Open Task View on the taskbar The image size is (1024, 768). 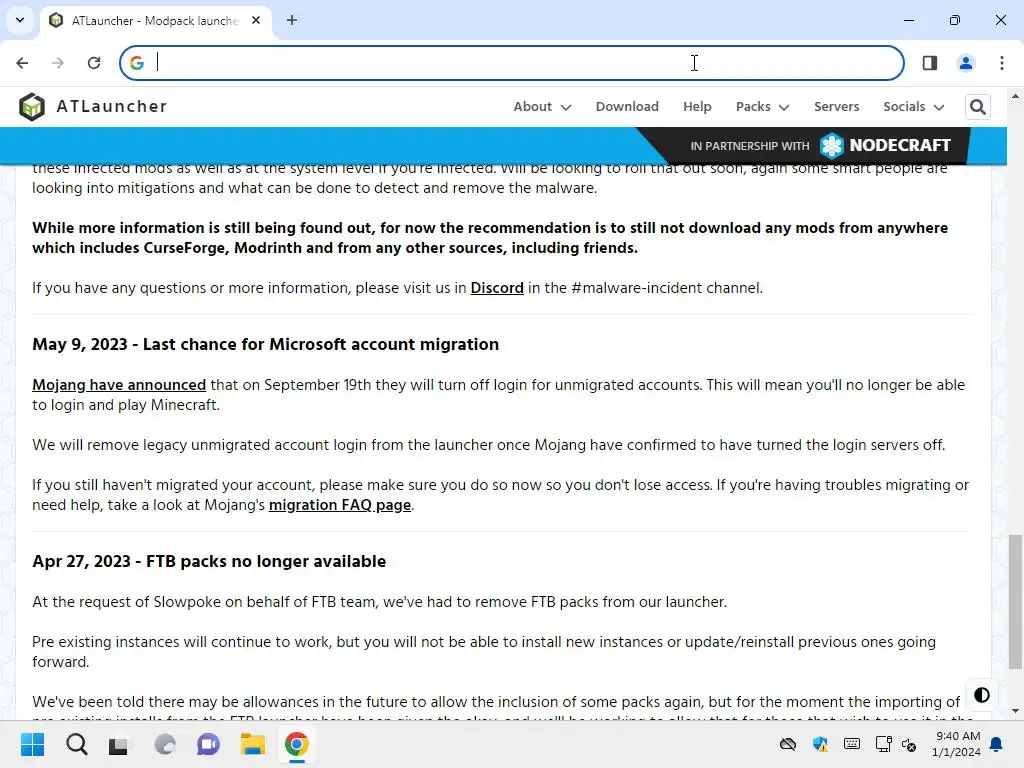(x=119, y=744)
